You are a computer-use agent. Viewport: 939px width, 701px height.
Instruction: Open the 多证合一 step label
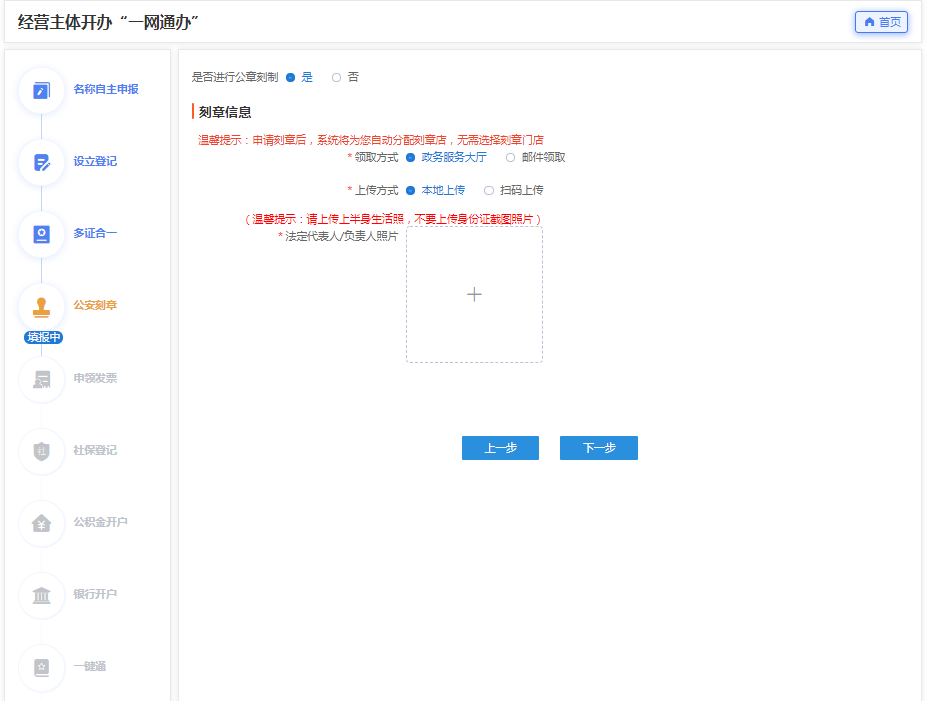point(95,233)
